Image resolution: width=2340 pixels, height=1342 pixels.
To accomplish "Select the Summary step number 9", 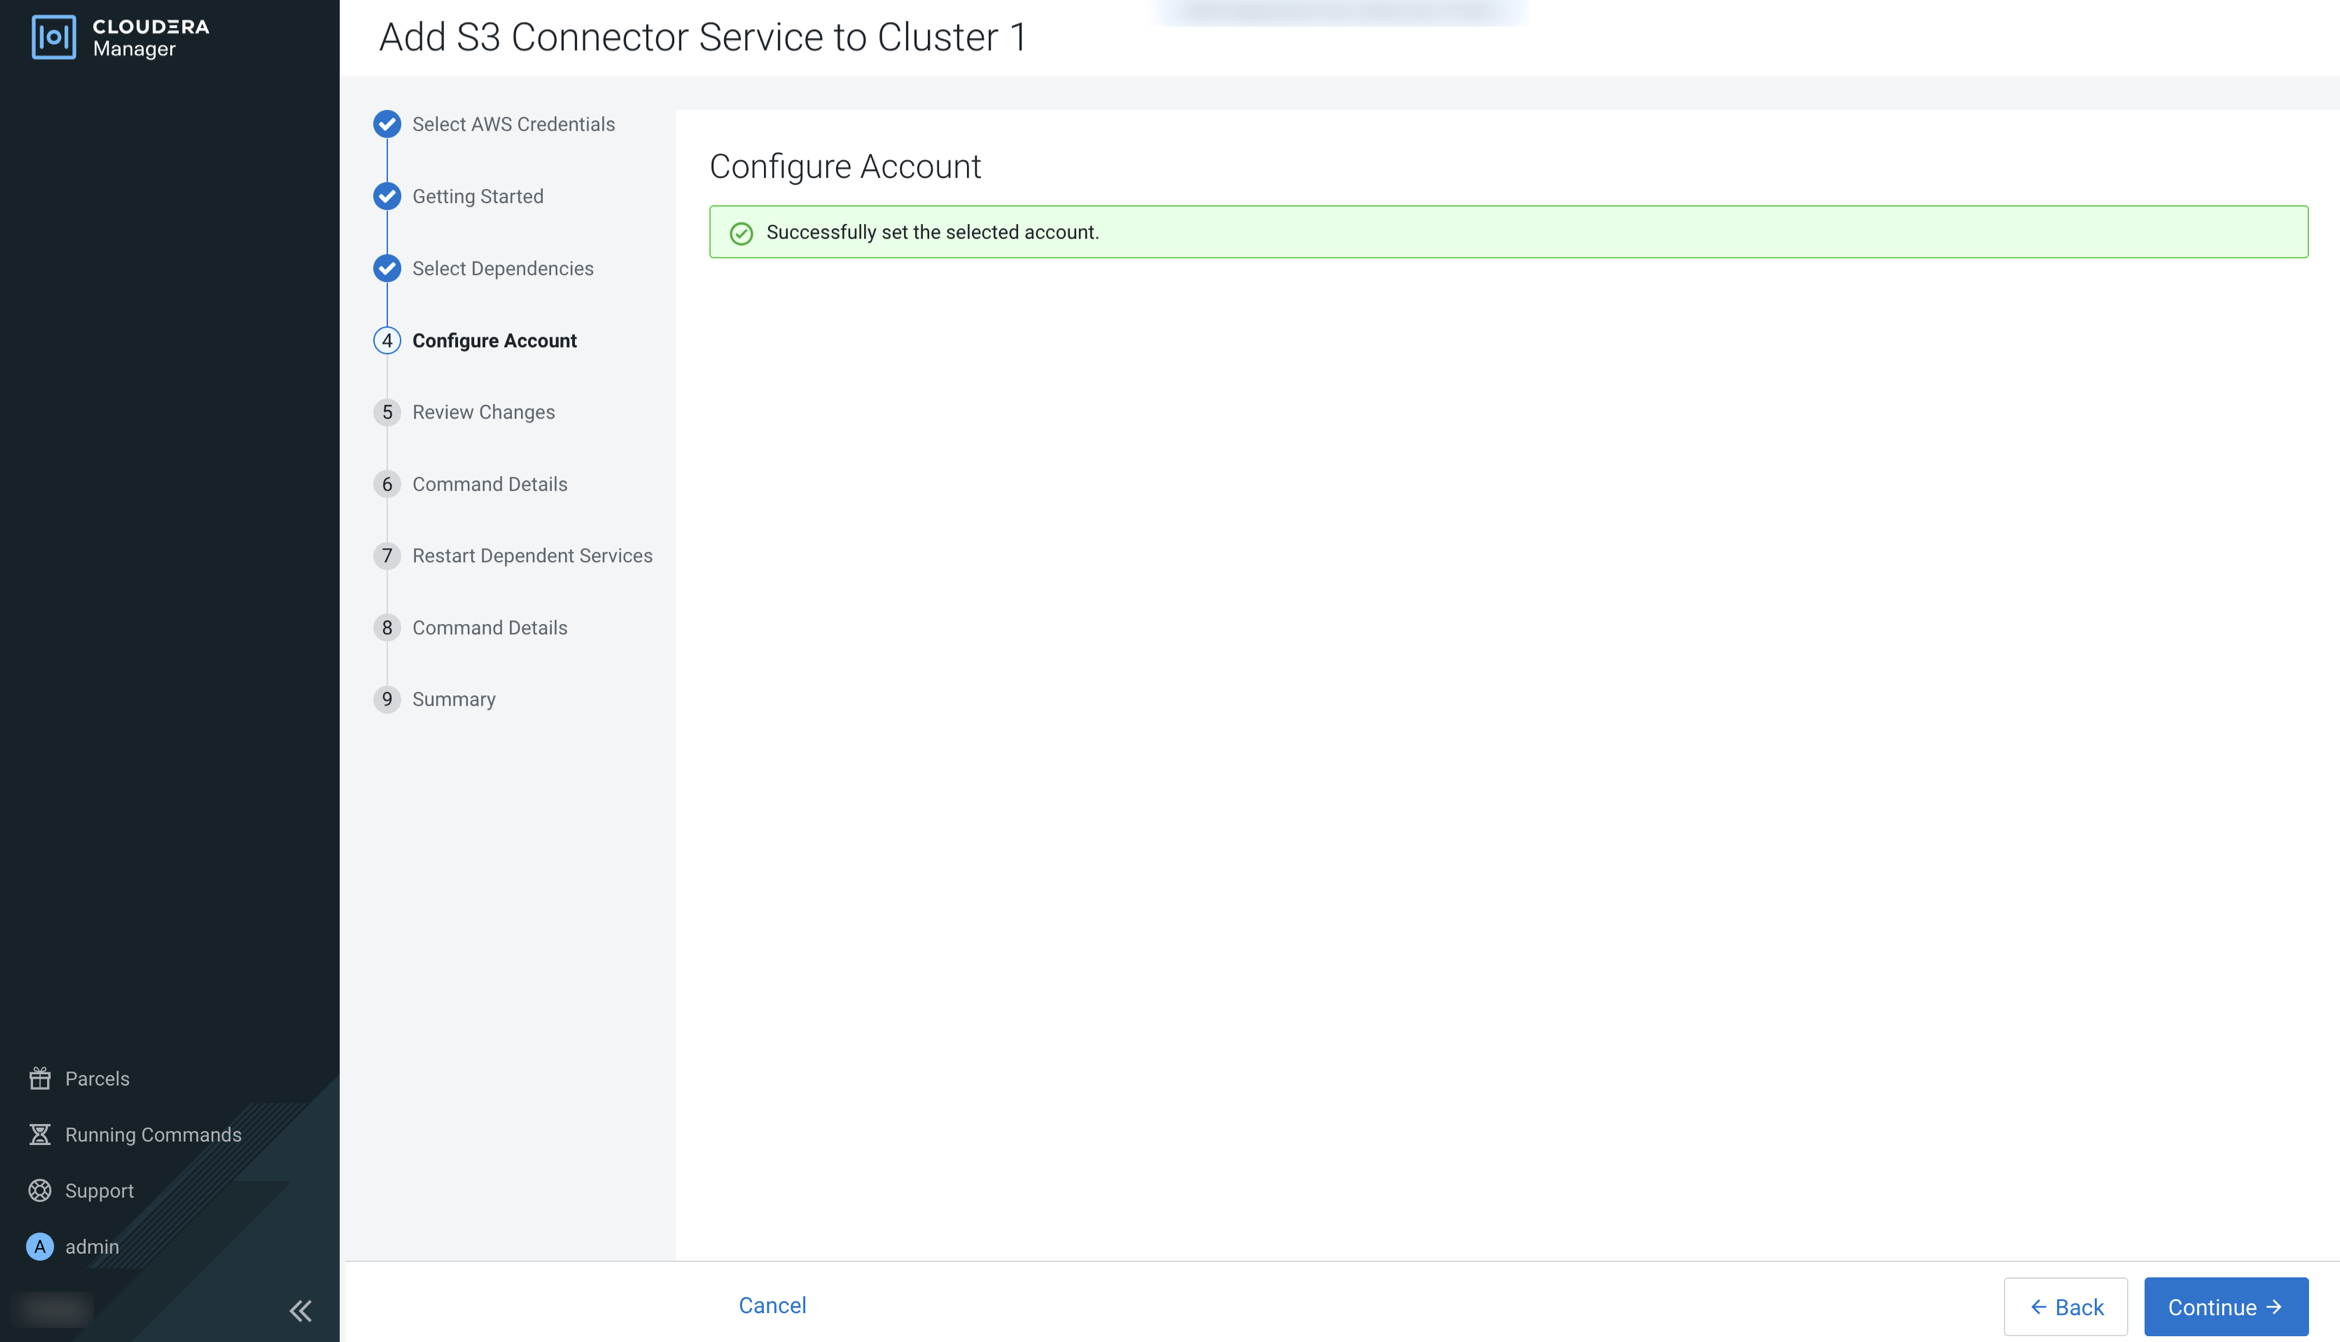I will [387, 699].
